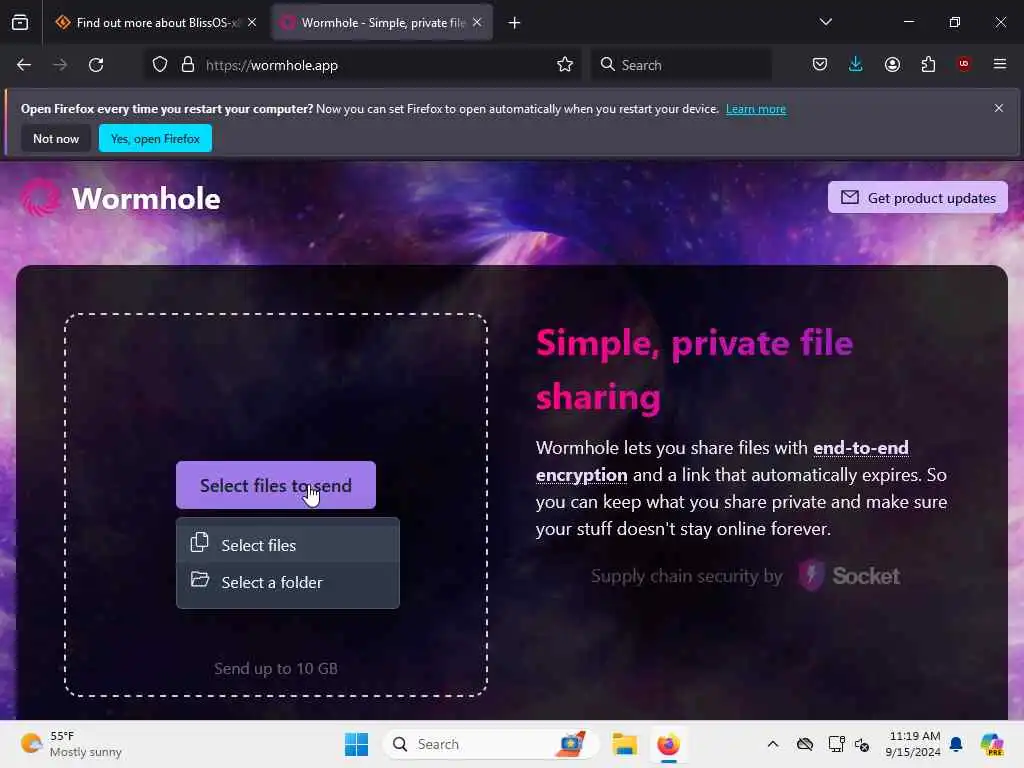Open the notification bell icon

(956, 744)
